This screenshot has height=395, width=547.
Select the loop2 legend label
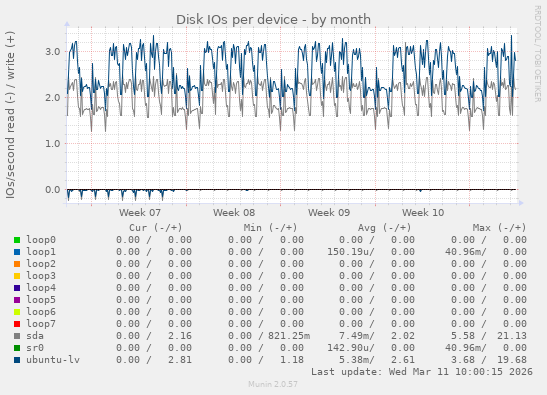tap(41, 264)
